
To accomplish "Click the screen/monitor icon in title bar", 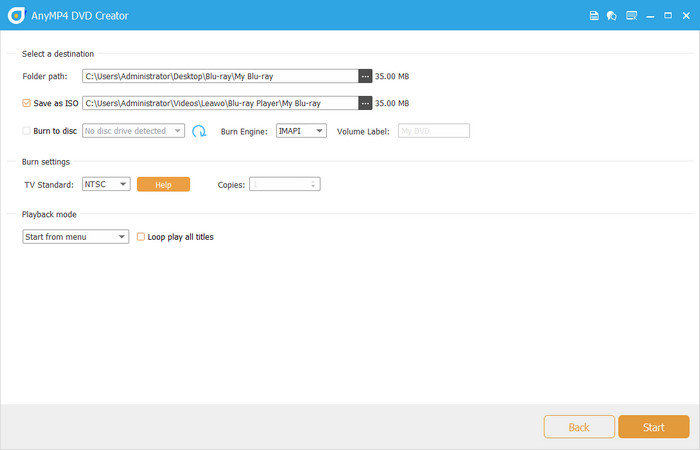I will tap(630, 16).
